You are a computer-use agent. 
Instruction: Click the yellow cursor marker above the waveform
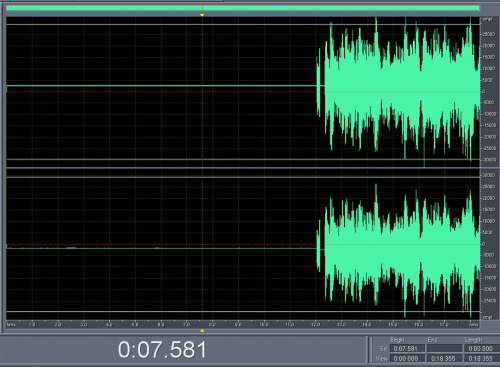(x=202, y=15)
